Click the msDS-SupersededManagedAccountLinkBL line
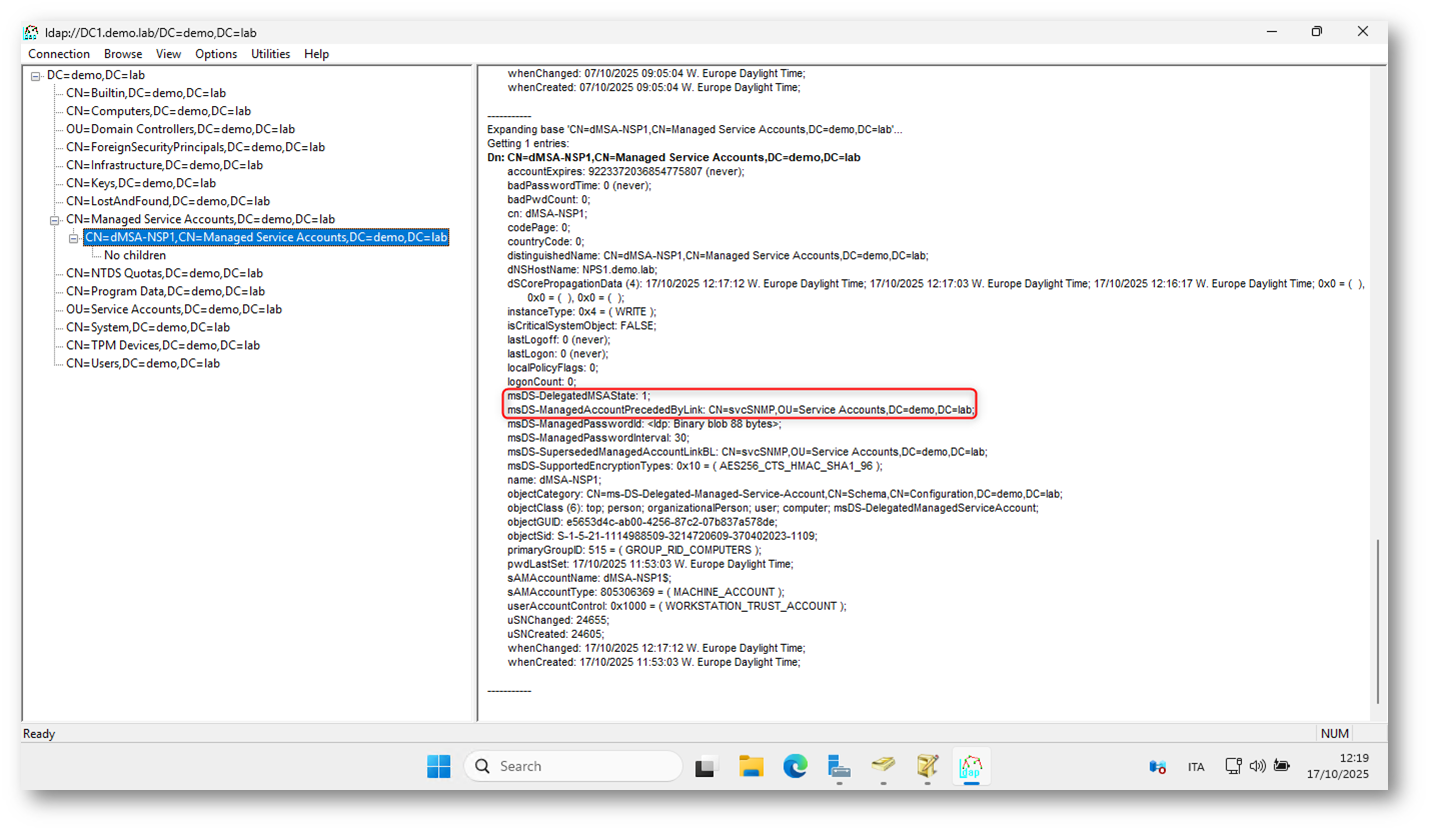This screenshot has width=1430, height=832. pos(747,452)
